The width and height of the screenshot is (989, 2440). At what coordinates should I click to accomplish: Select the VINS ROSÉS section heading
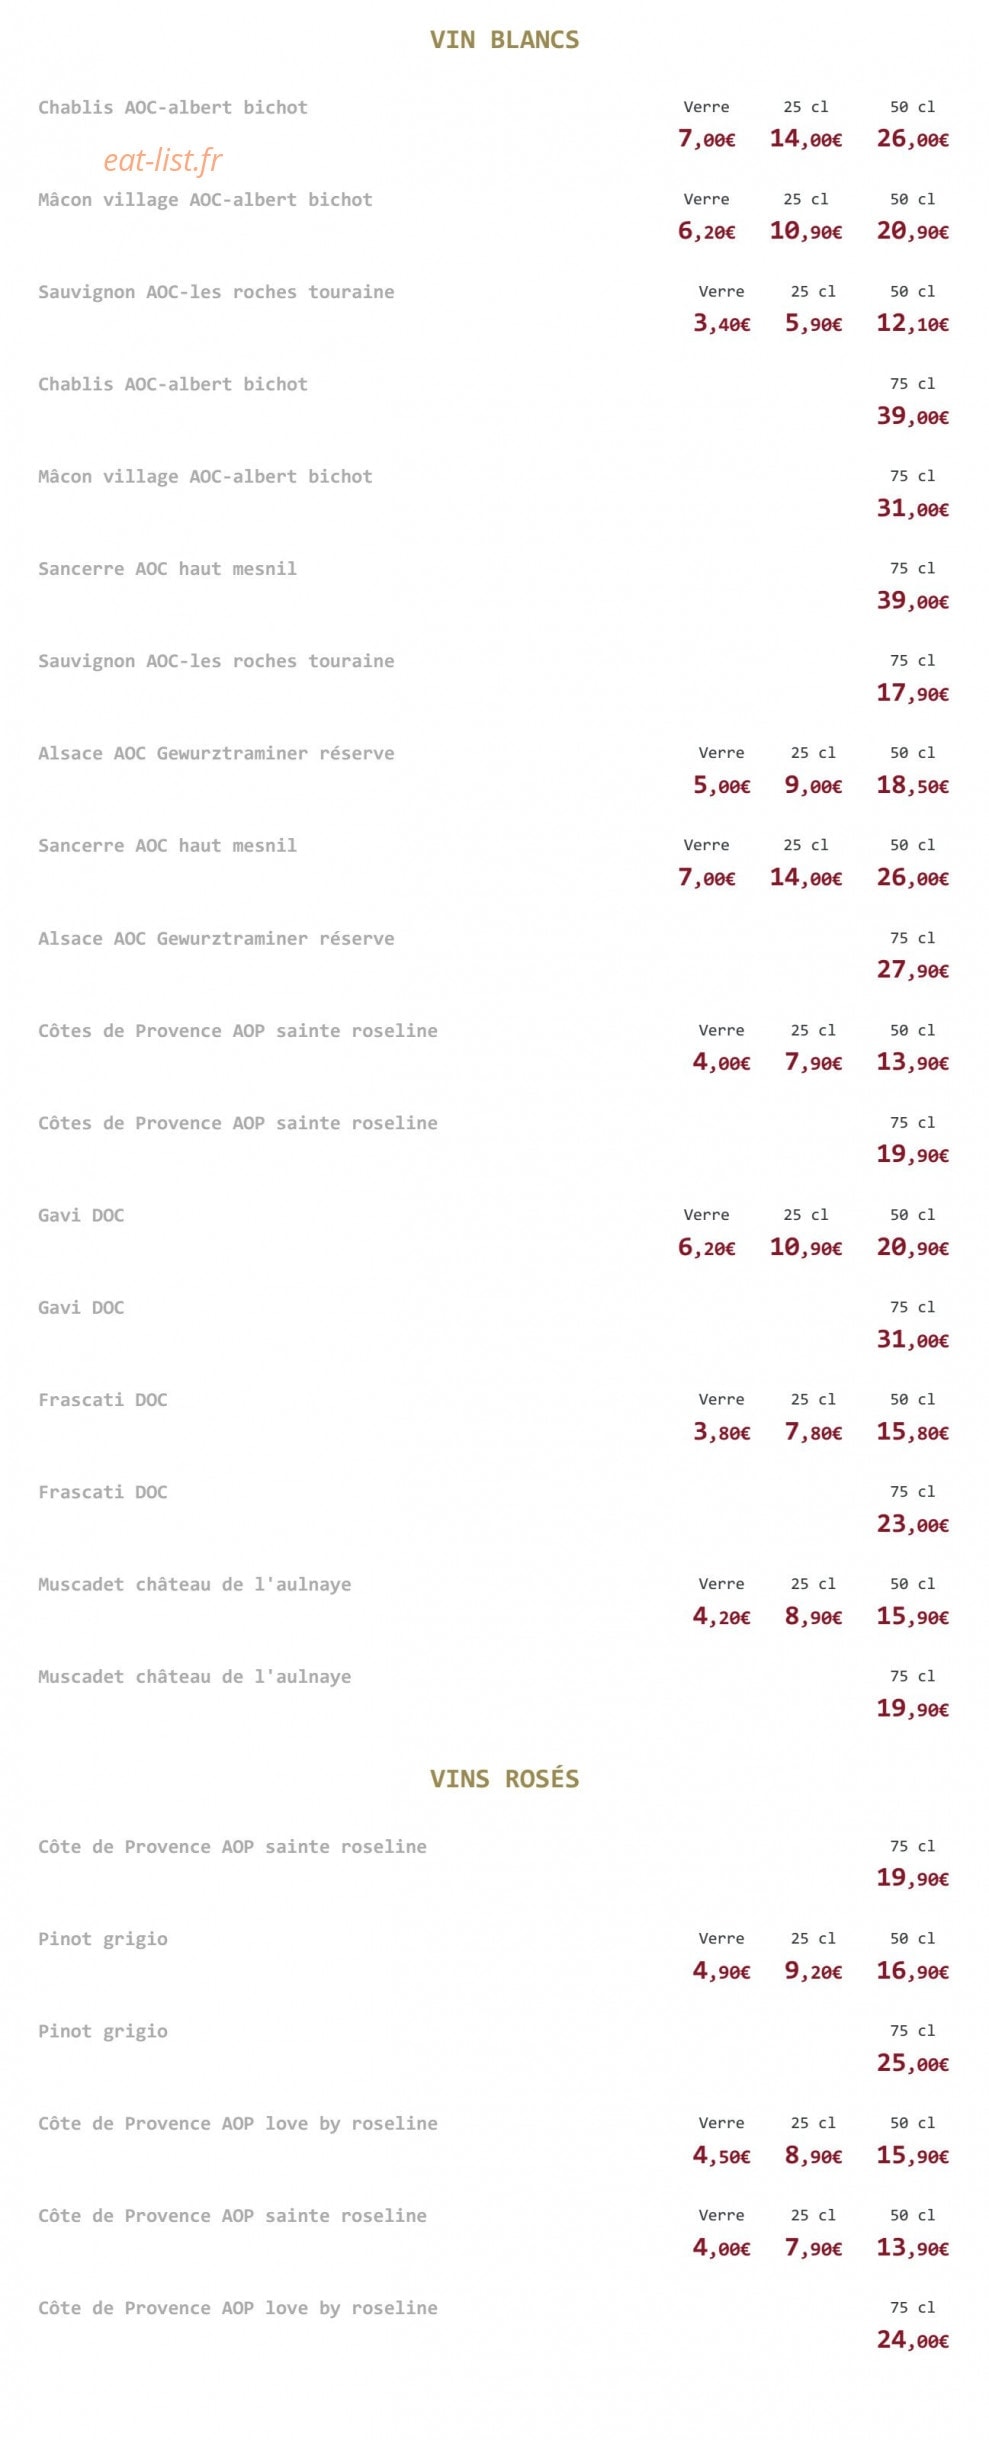[x=504, y=1779]
